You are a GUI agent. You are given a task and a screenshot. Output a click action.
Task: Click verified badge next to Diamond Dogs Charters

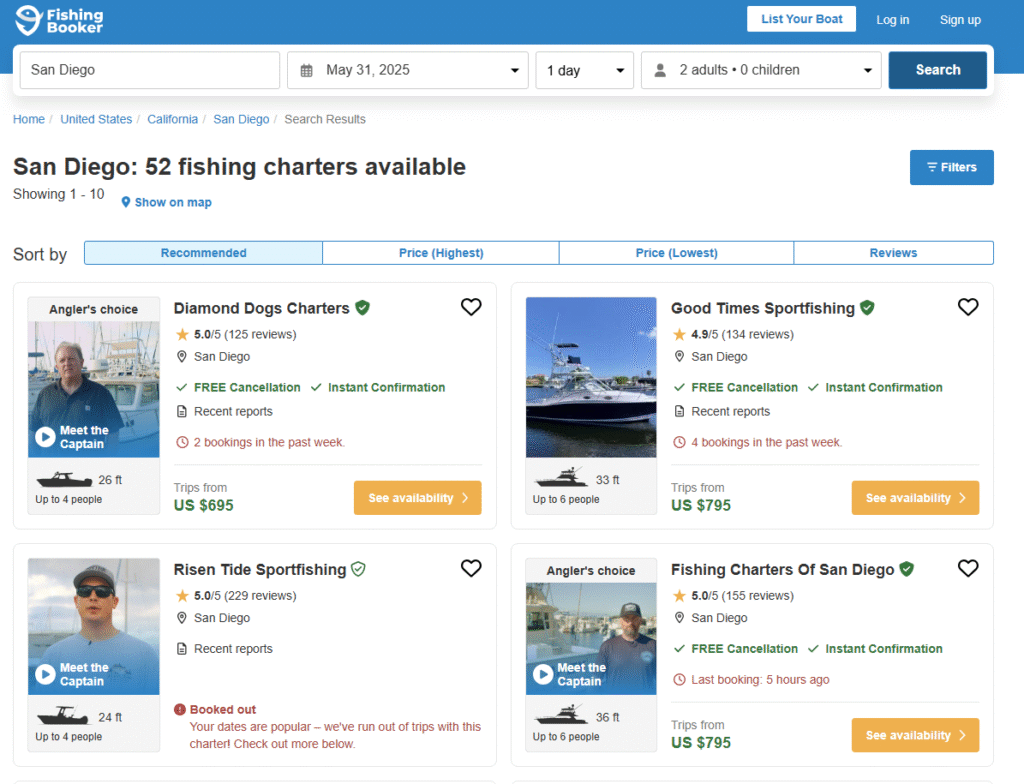click(x=362, y=308)
